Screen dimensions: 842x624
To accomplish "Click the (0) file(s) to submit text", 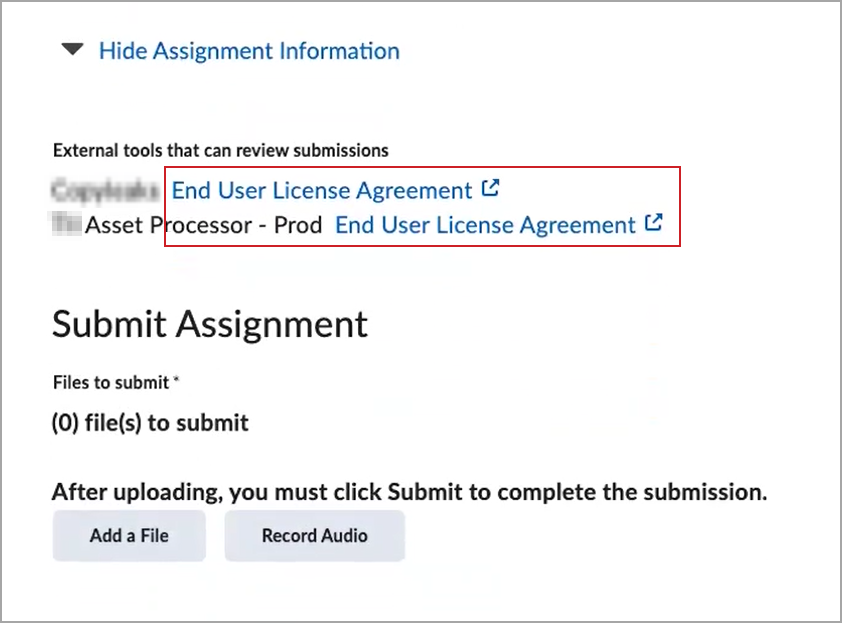I will (x=150, y=423).
